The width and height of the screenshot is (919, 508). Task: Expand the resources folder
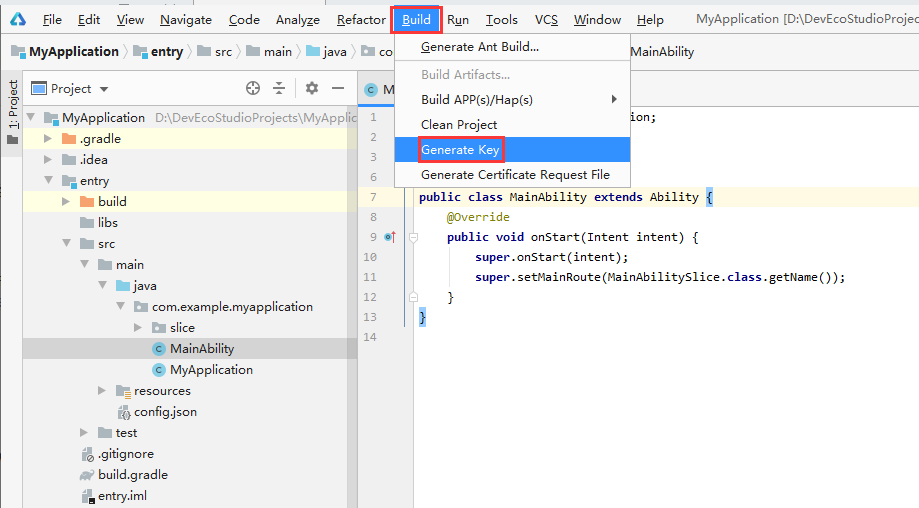[x=102, y=390]
